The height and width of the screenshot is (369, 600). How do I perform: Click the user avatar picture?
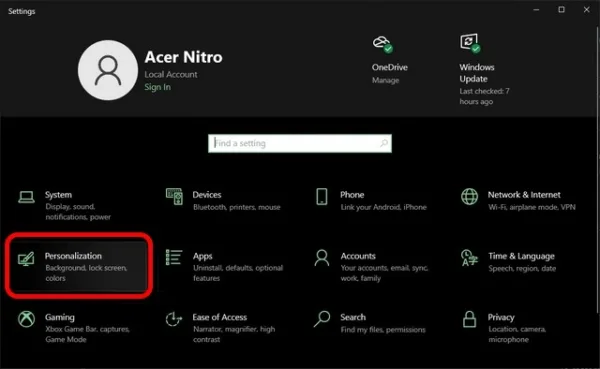click(x=108, y=70)
